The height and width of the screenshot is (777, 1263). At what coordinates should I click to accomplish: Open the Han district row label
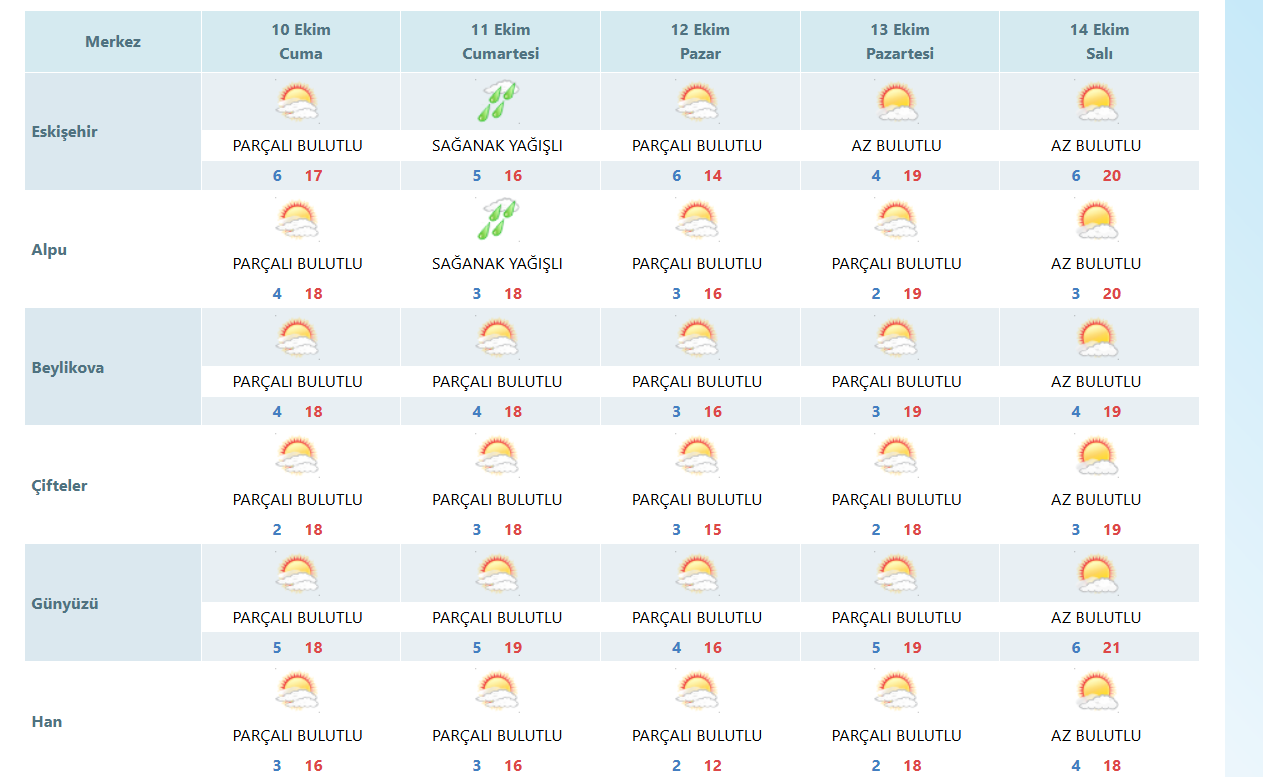tap(47, 722)
